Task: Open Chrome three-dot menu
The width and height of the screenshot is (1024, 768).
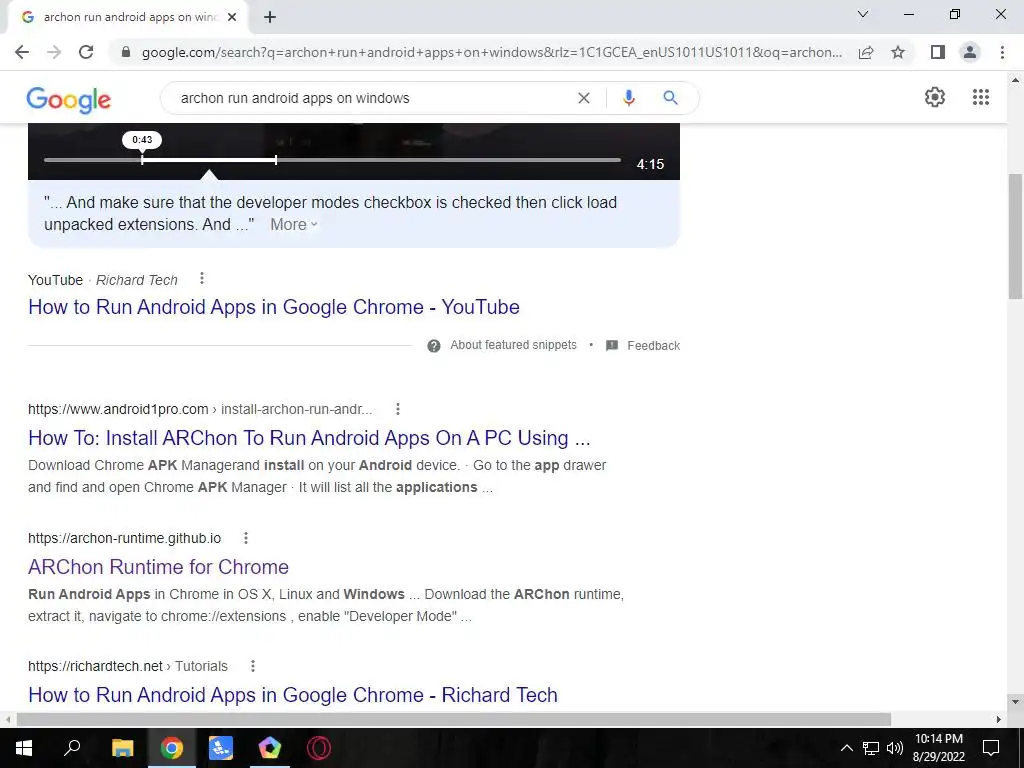Action: click(x=1002, y=52)
